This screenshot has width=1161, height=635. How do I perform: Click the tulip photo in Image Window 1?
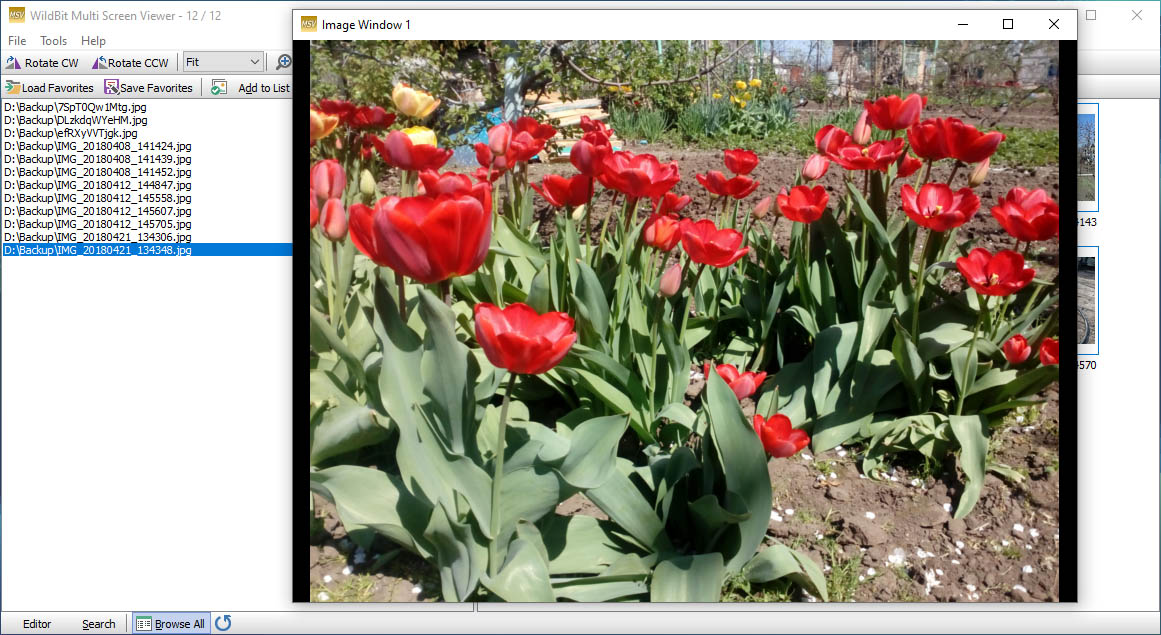tap(684, 320)
